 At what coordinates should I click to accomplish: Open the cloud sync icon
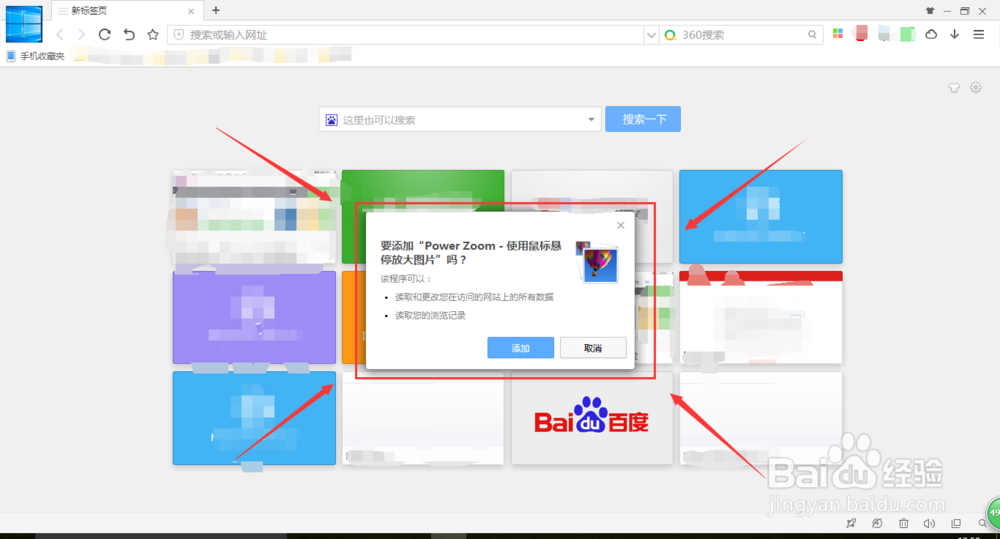point(931,34)
